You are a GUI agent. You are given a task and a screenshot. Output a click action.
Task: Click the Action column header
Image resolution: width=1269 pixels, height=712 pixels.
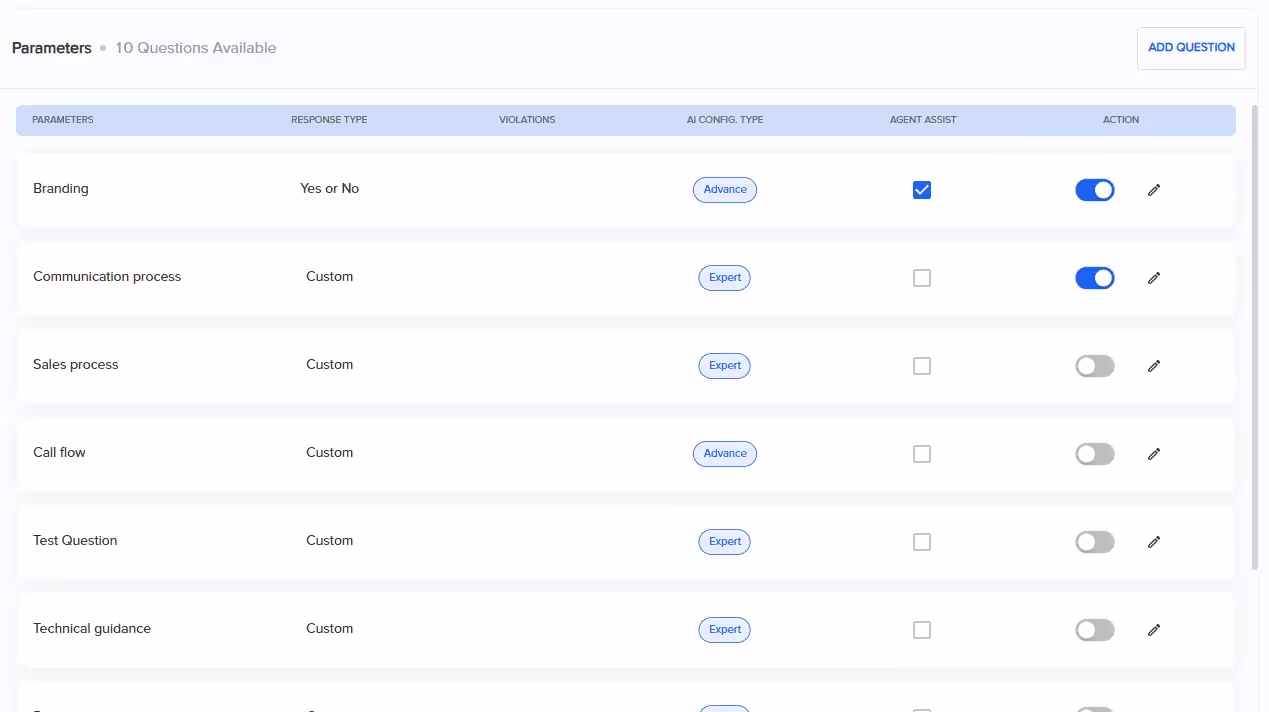(x=1121, y=120)
